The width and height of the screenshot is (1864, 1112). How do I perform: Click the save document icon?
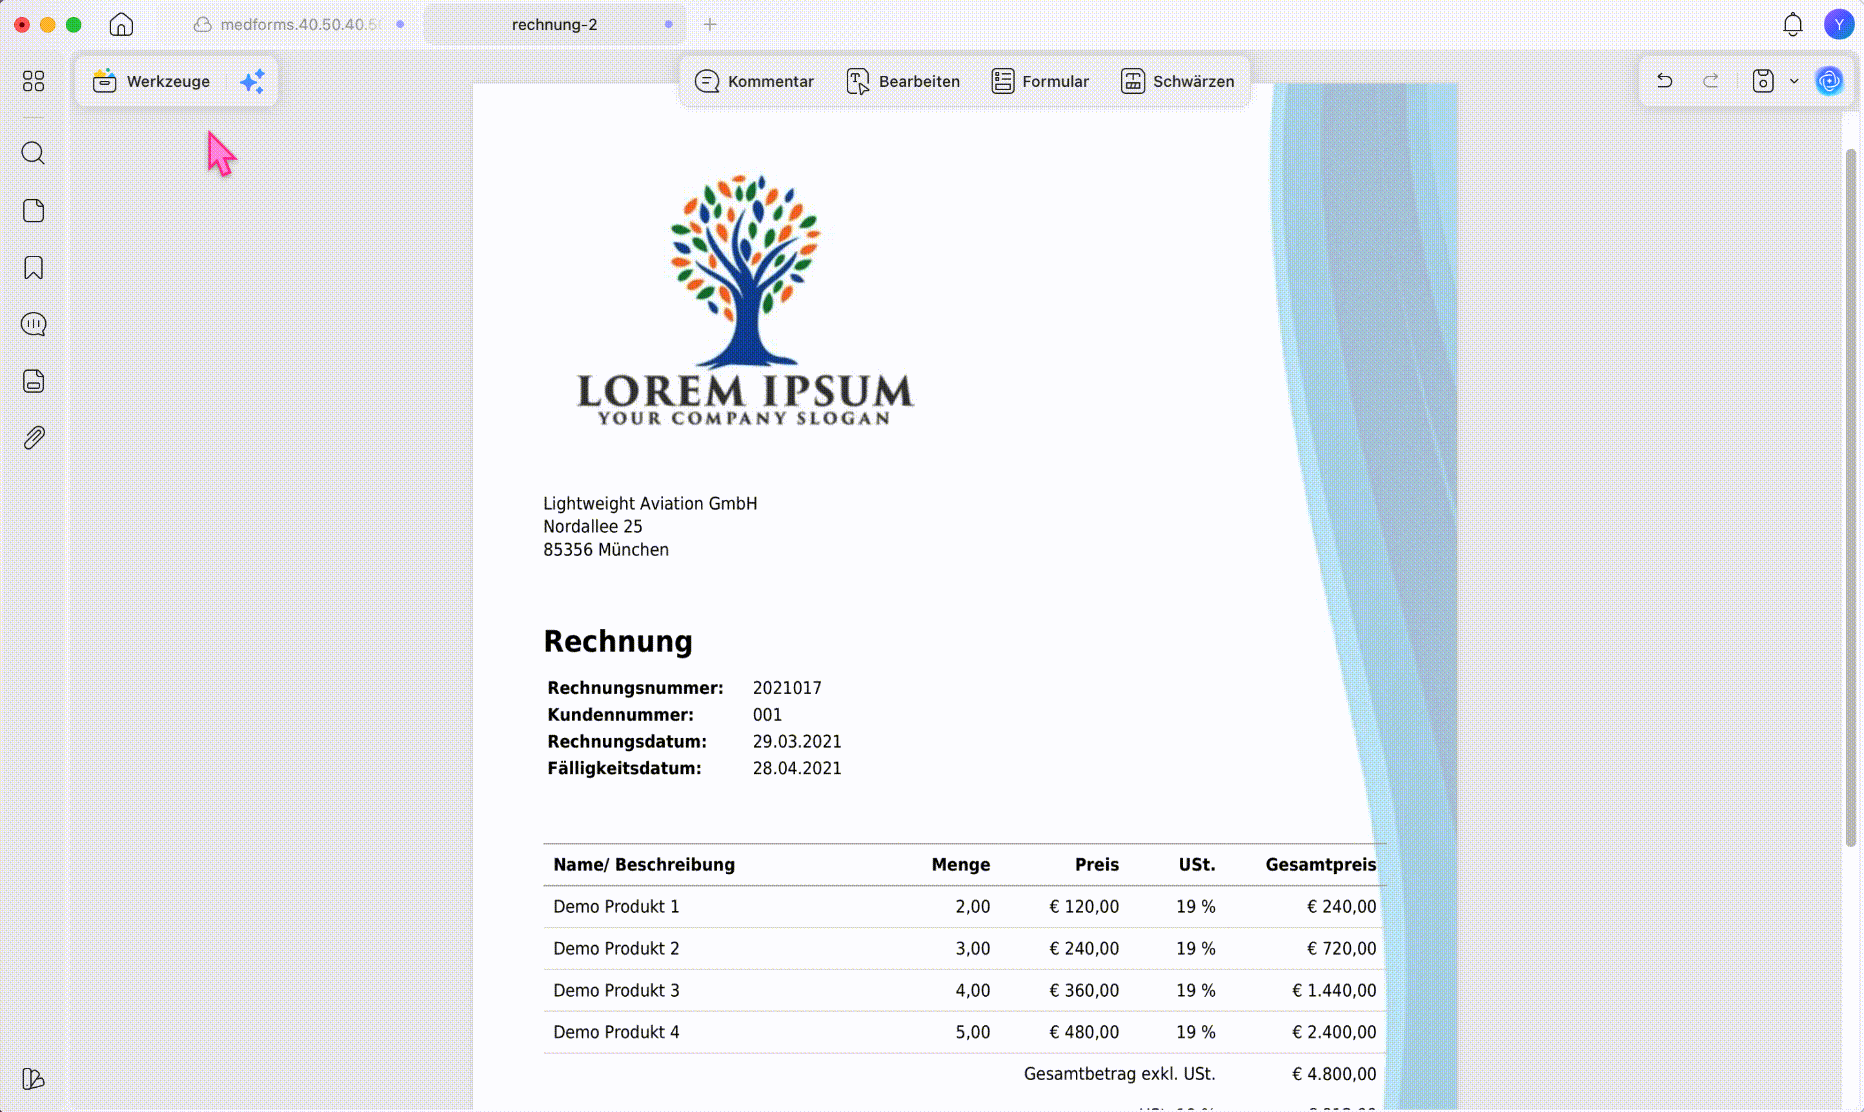pos(1763,81)
